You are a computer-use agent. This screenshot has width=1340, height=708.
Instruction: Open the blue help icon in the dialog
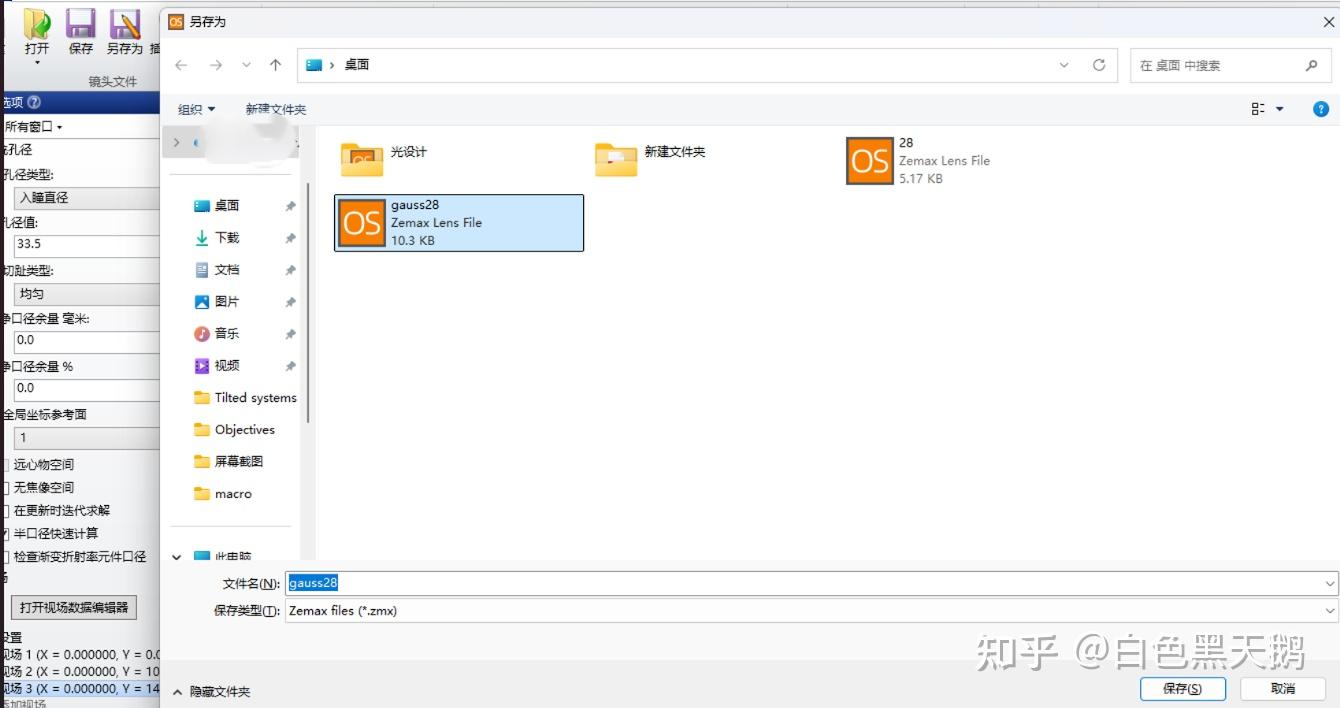point(1321,109)
